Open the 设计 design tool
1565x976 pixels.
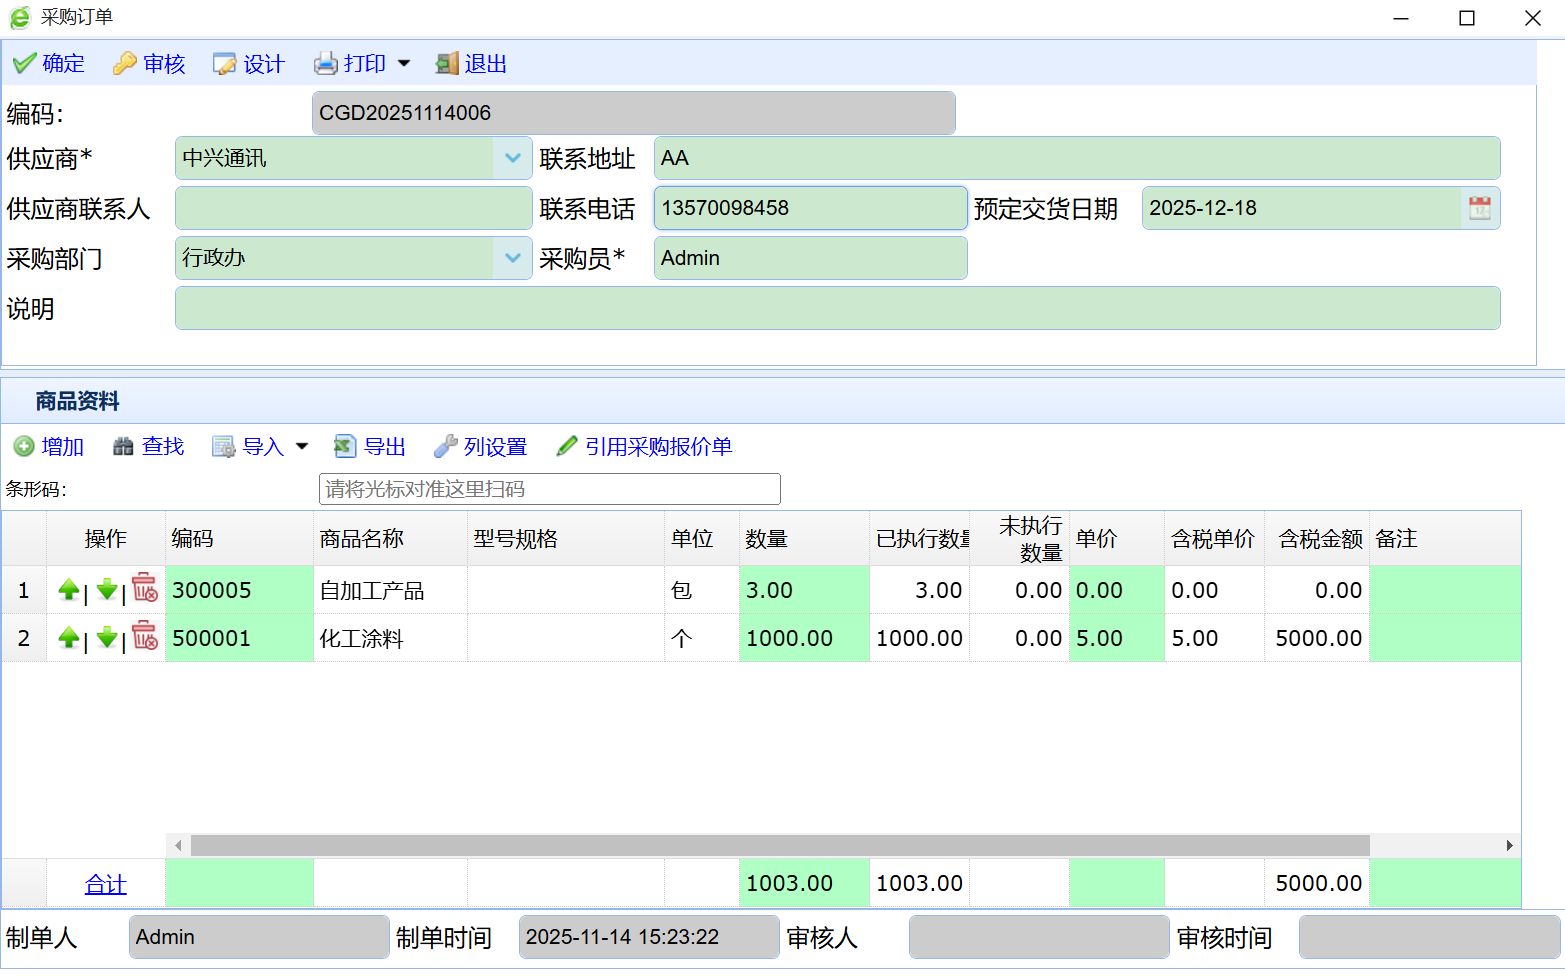coord(249,64)
